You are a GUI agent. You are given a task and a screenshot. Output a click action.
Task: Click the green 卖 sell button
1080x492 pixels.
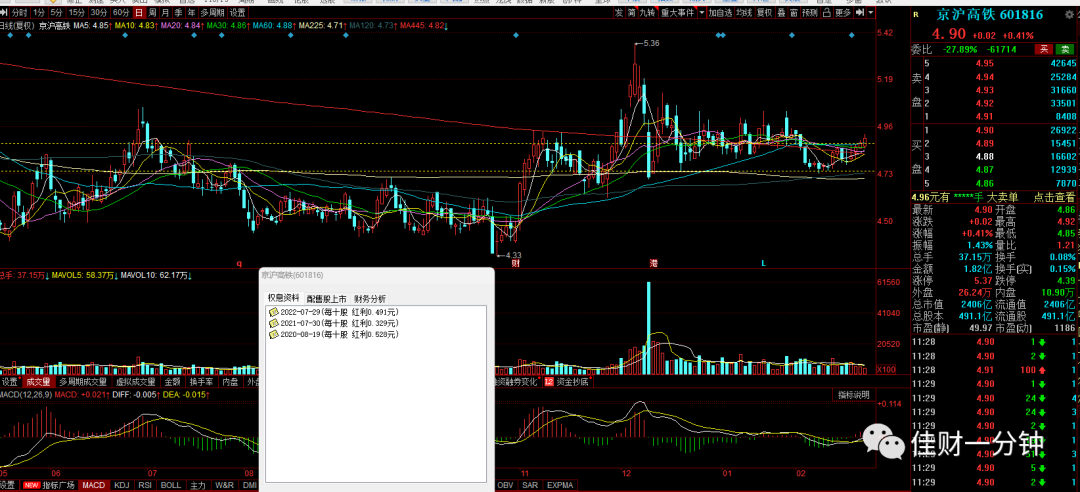(1063, 49)
